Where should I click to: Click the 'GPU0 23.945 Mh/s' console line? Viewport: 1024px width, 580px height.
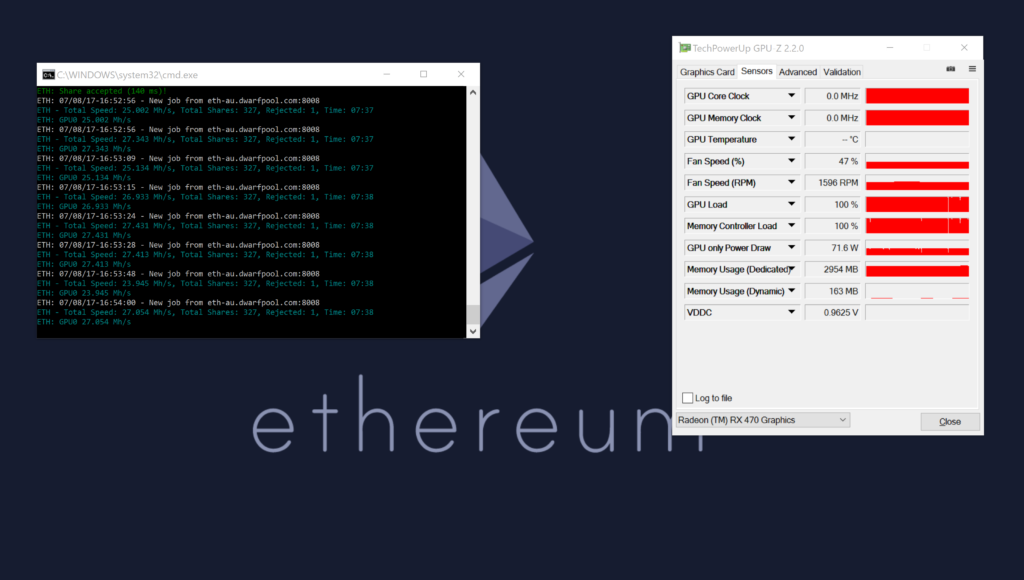click(84, 293)
